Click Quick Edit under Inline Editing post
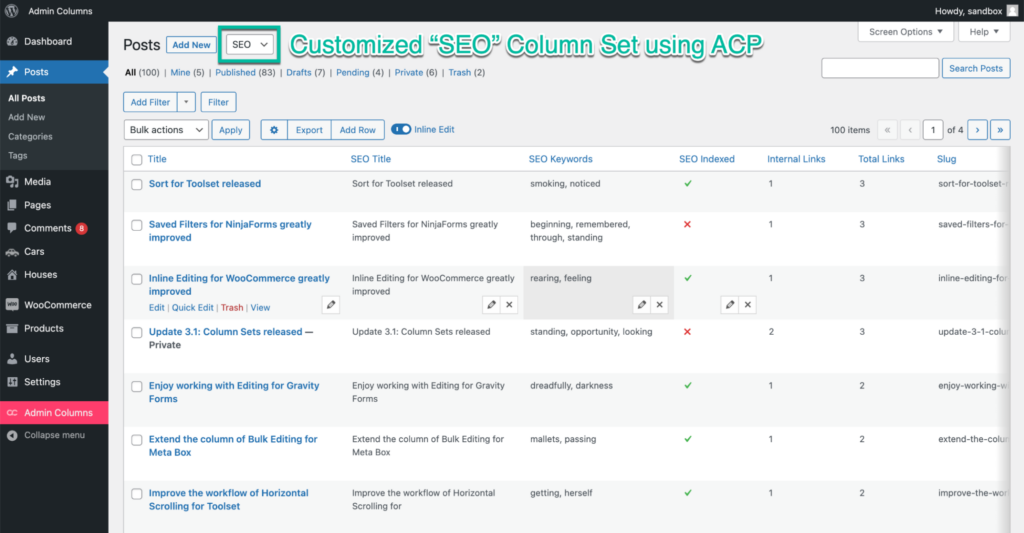1024x533 pixels. (x=193, y=308)
